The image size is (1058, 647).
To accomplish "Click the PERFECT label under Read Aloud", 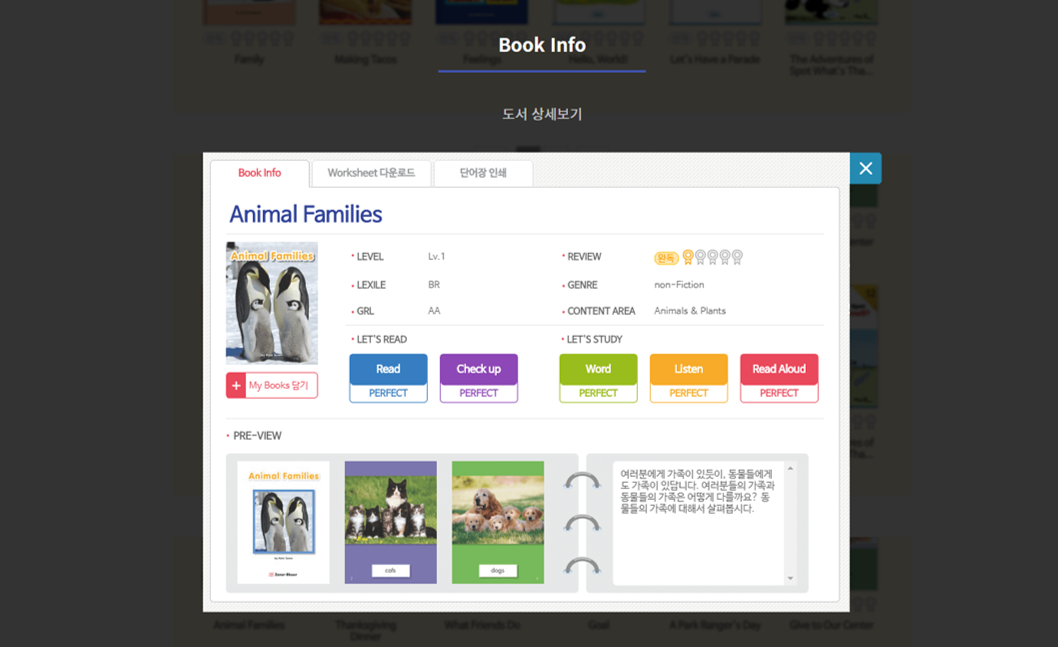I will 779,393.
